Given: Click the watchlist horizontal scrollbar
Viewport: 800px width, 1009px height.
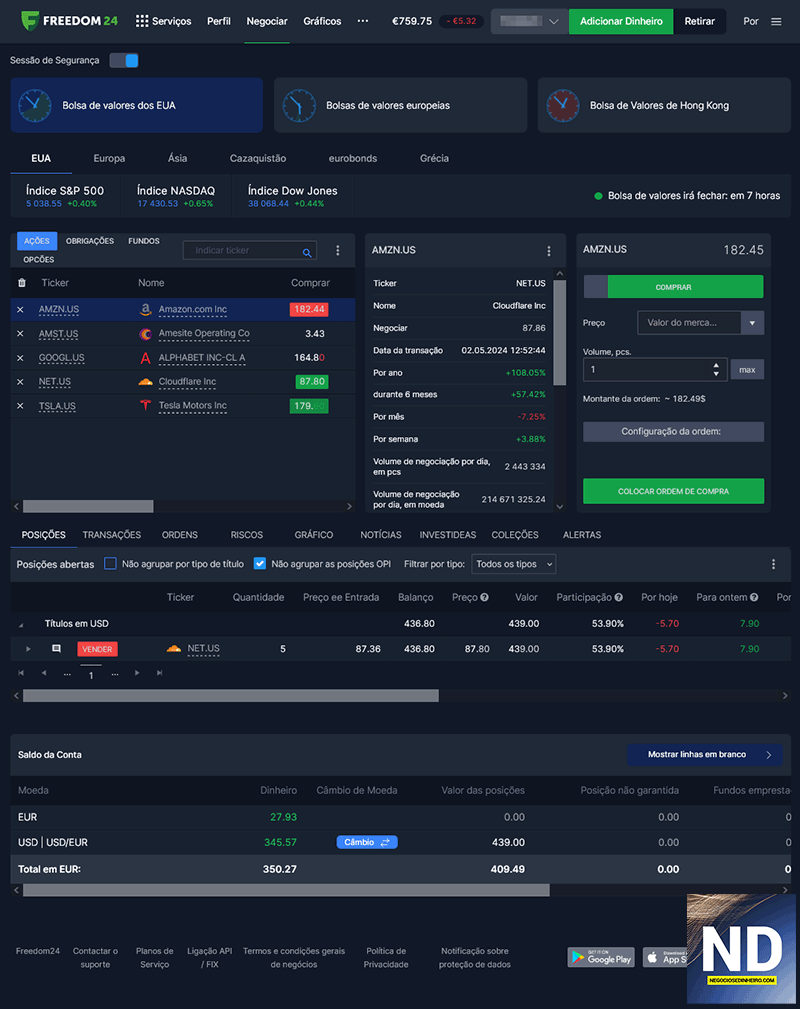Looking at the screenshot, I should click(x=88, y=506).
